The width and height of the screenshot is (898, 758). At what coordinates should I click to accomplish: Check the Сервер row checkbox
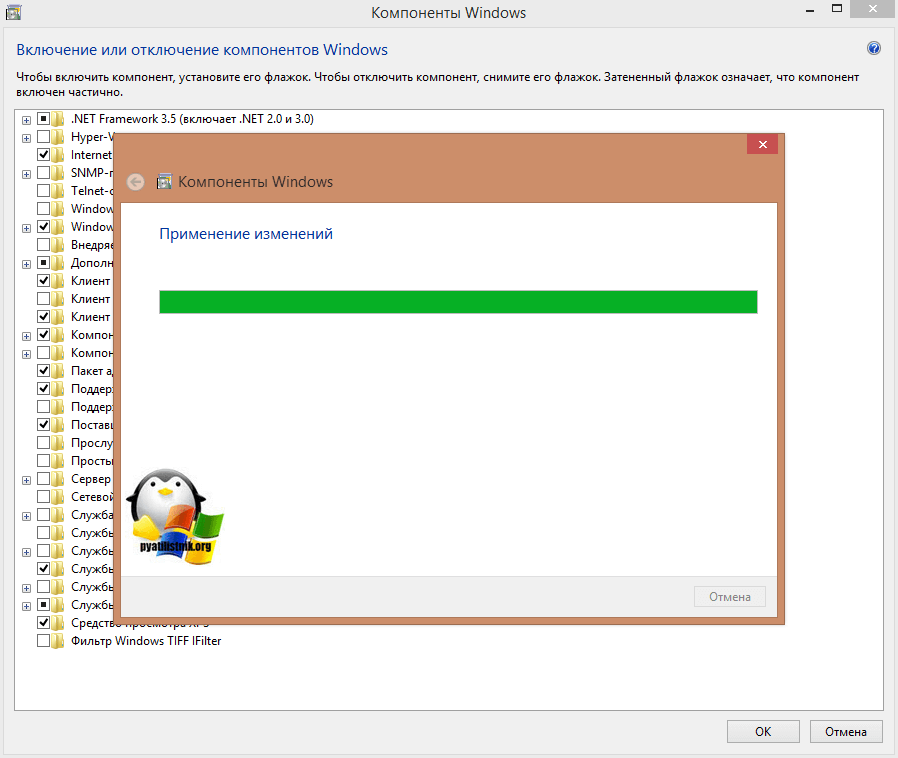tap(44, 479)
